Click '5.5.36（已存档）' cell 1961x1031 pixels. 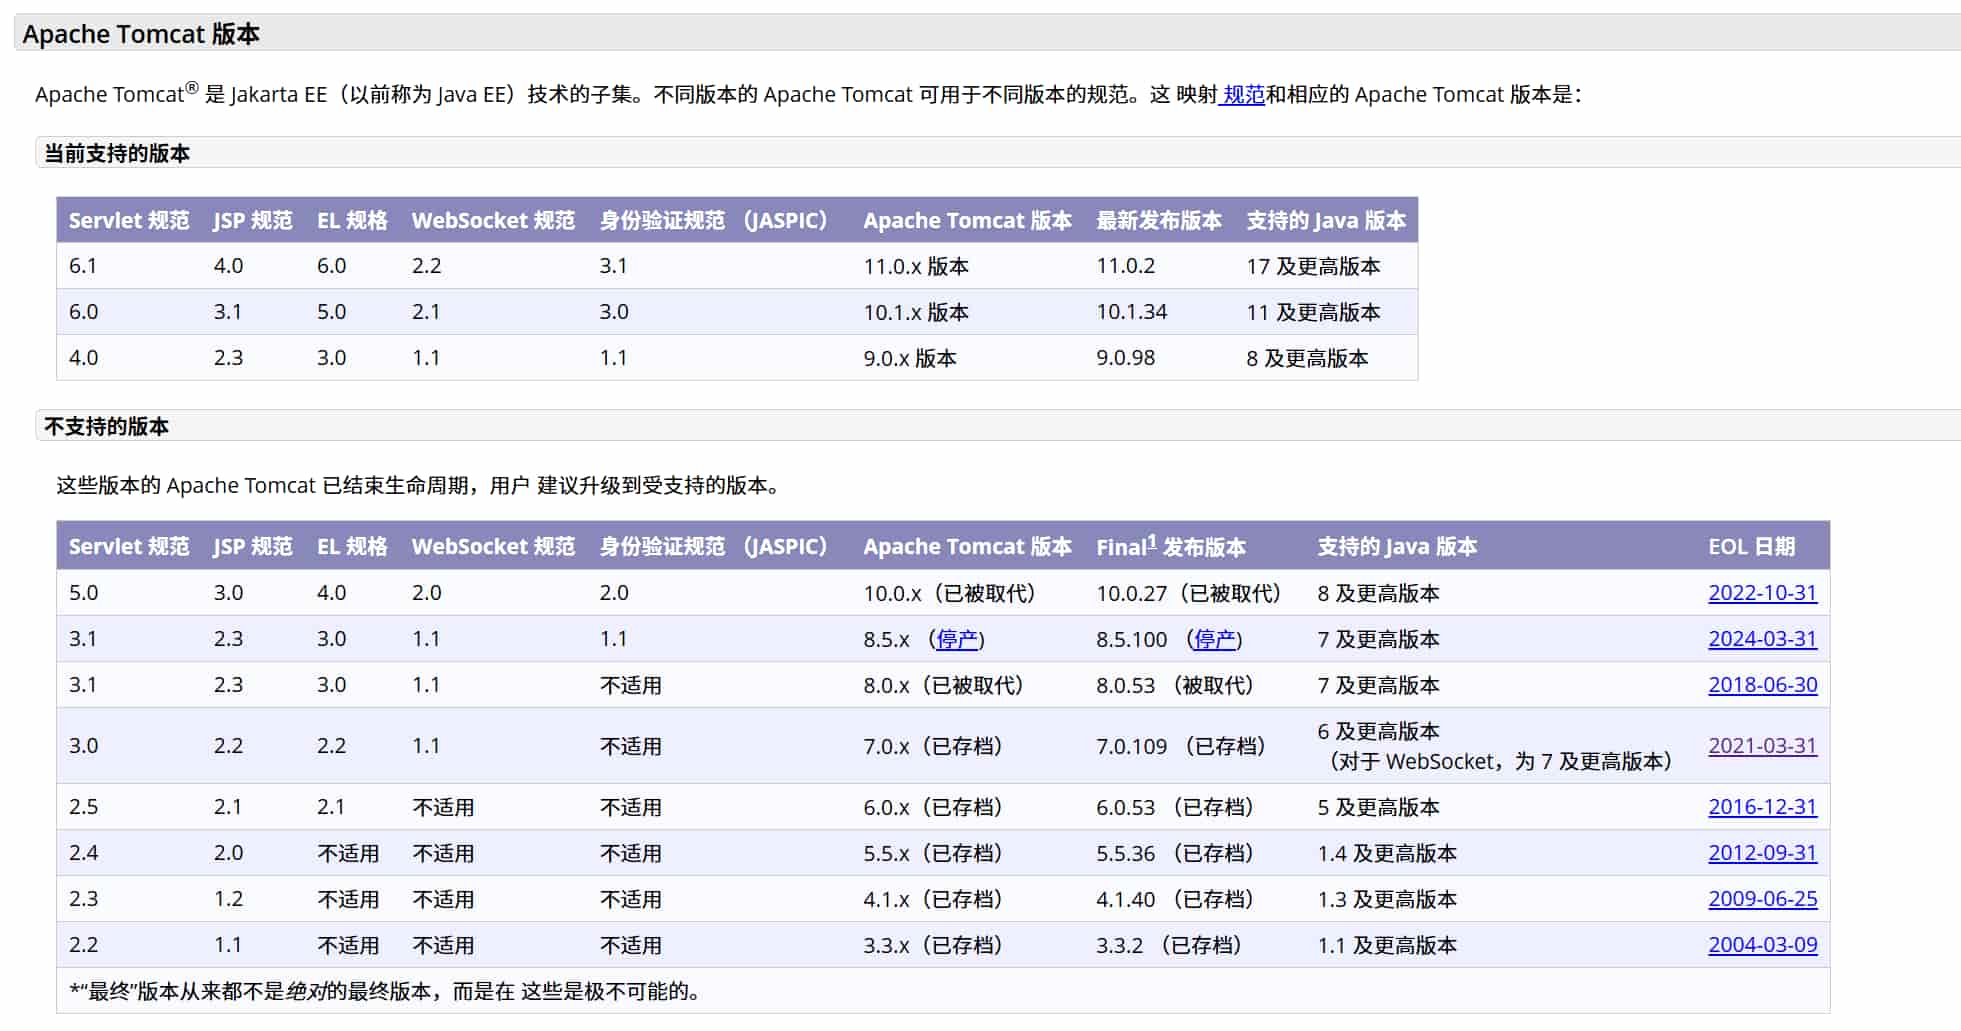1174,853
